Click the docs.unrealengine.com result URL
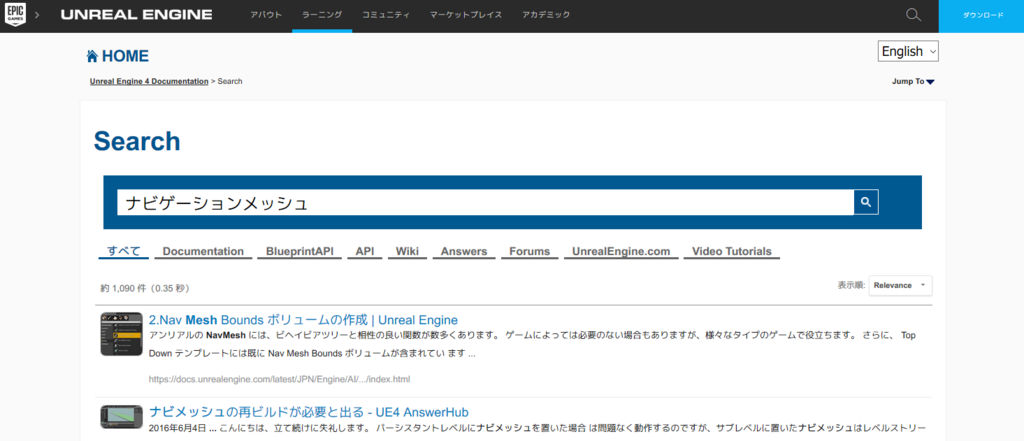This screenshot has height=441, width=1024. click(280, 379)
